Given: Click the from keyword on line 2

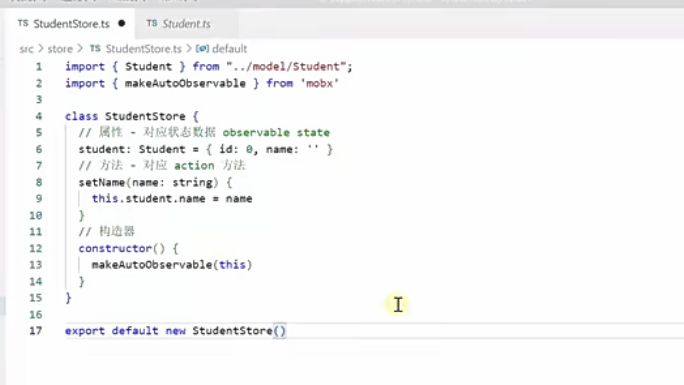Looking at the screenshot, I should [280, 83].
